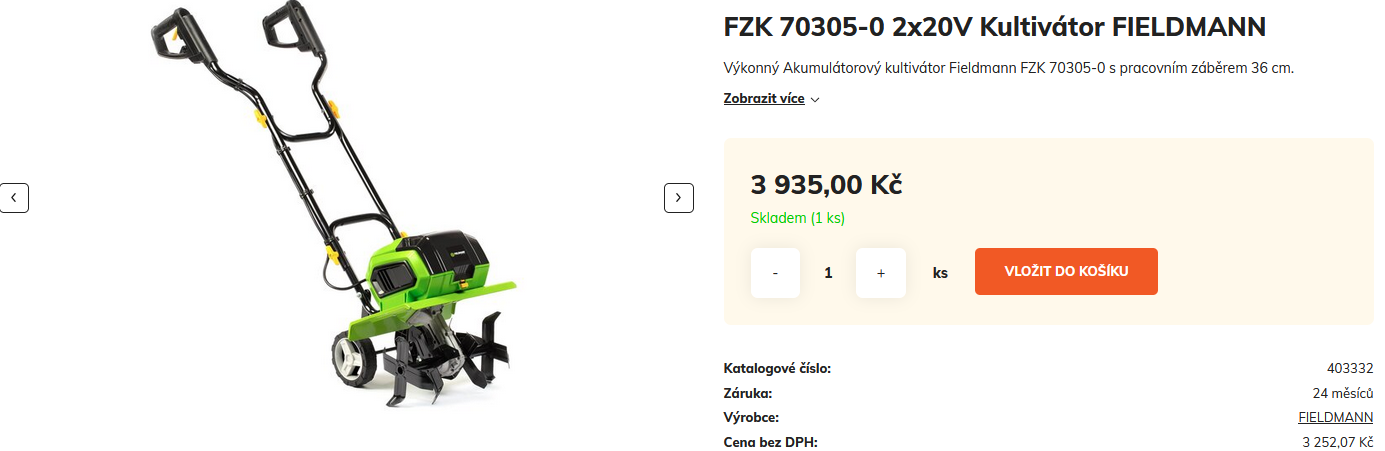Show the previous product image
This screenshot has width=1385, height=451.
point(14,198)
